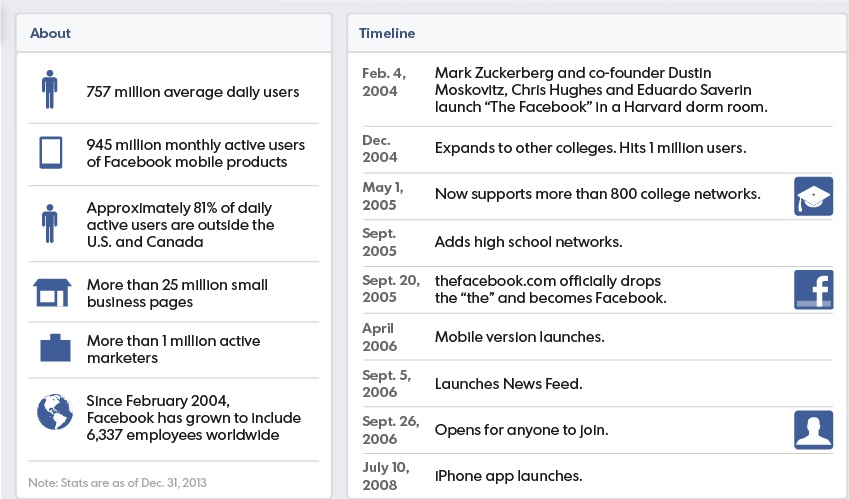Screen dimensions: 849x499
Task: Click 'Launches News Feed.' text
Action: [x=508, y=384]
